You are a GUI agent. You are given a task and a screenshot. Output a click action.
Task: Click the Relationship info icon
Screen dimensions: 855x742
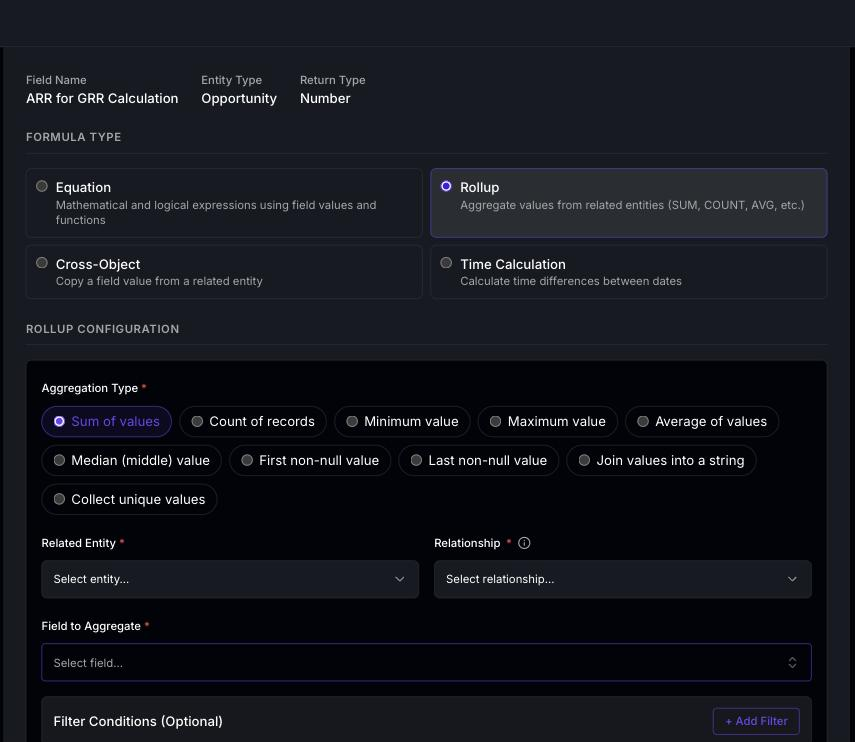pyautogui.click(x=524, y=543)
